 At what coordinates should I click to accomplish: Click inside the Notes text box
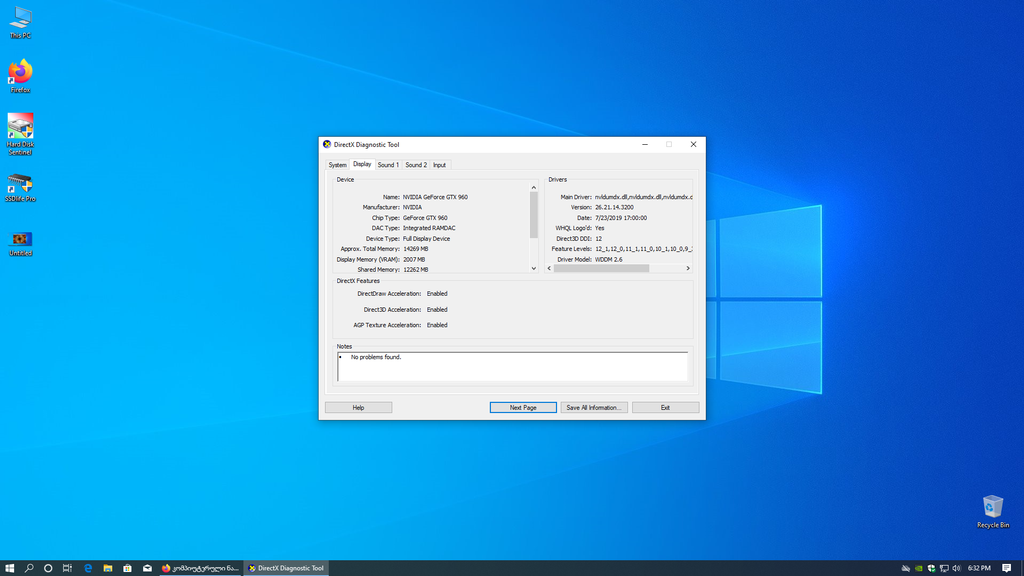(512, 368)
